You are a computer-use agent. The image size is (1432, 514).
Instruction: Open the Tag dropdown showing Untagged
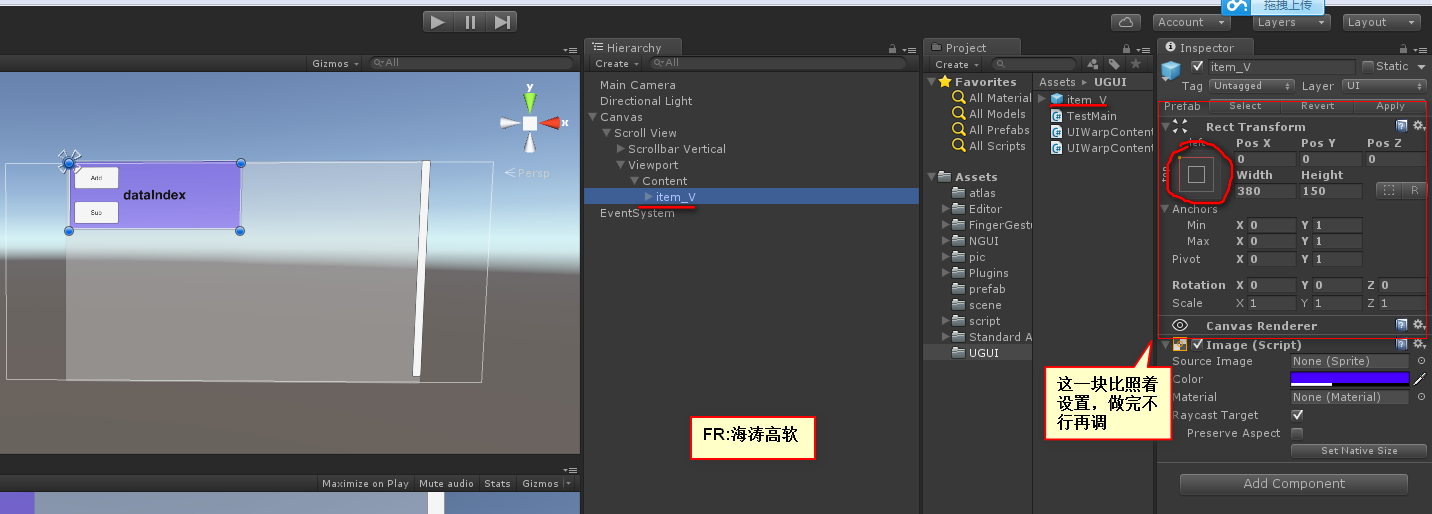1251,86
